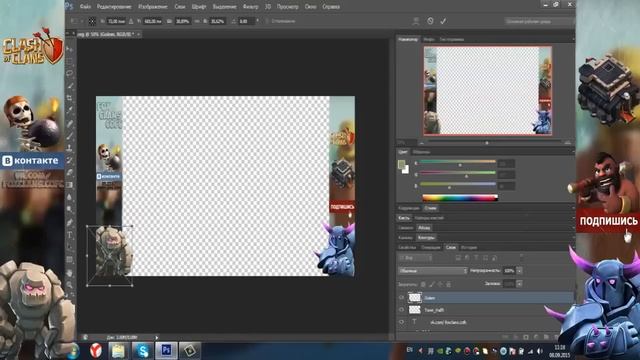Select the Horizontal Type tool
This screenshot has width=640, height=360.
click(70, 235)
